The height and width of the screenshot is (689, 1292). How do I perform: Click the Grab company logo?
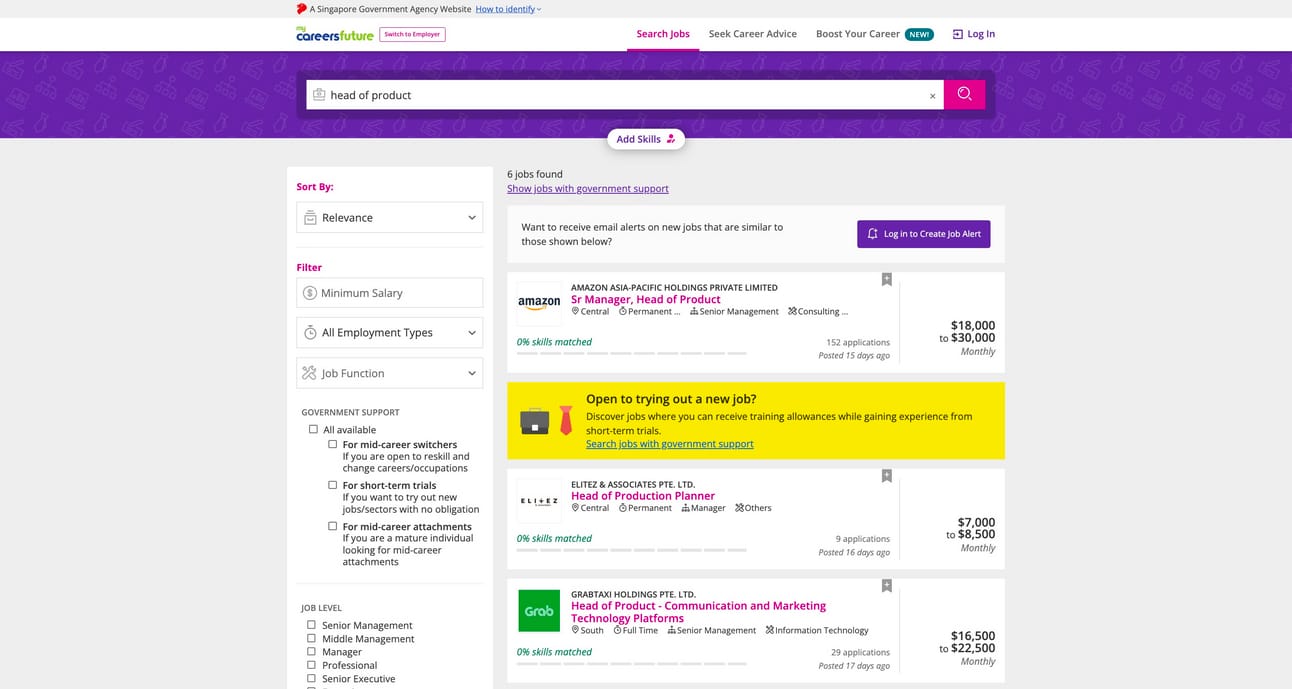point(539,611)
